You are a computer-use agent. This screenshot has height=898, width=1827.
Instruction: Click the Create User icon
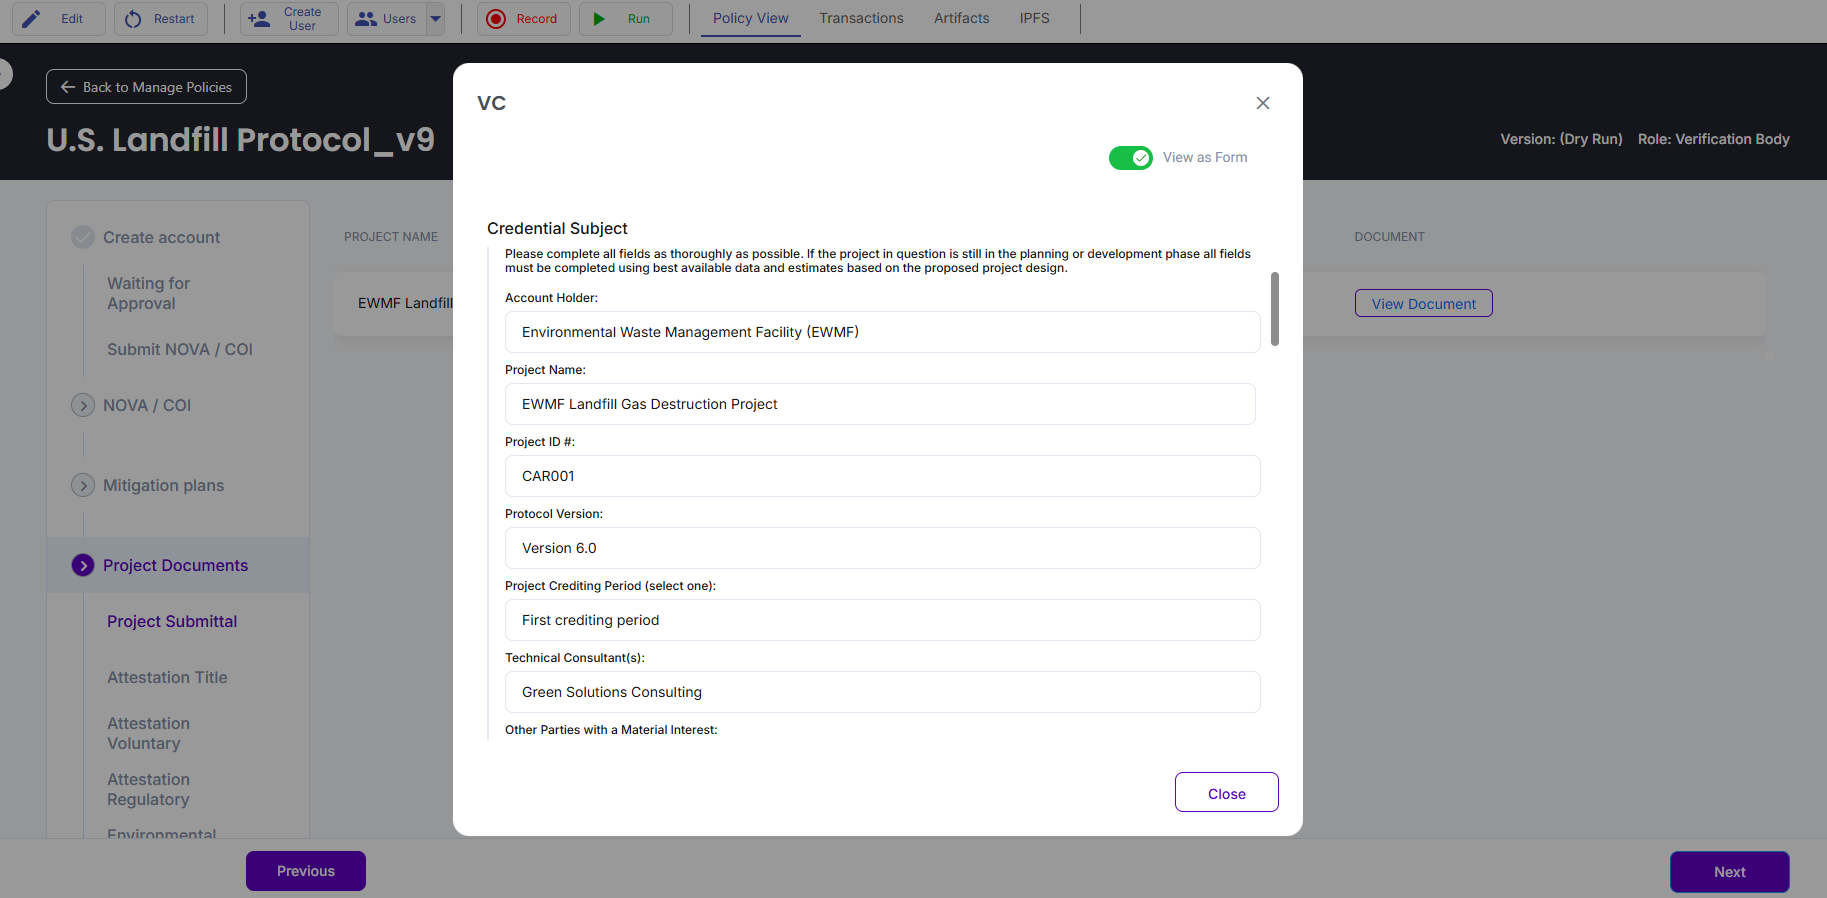(x=259, y=19)
